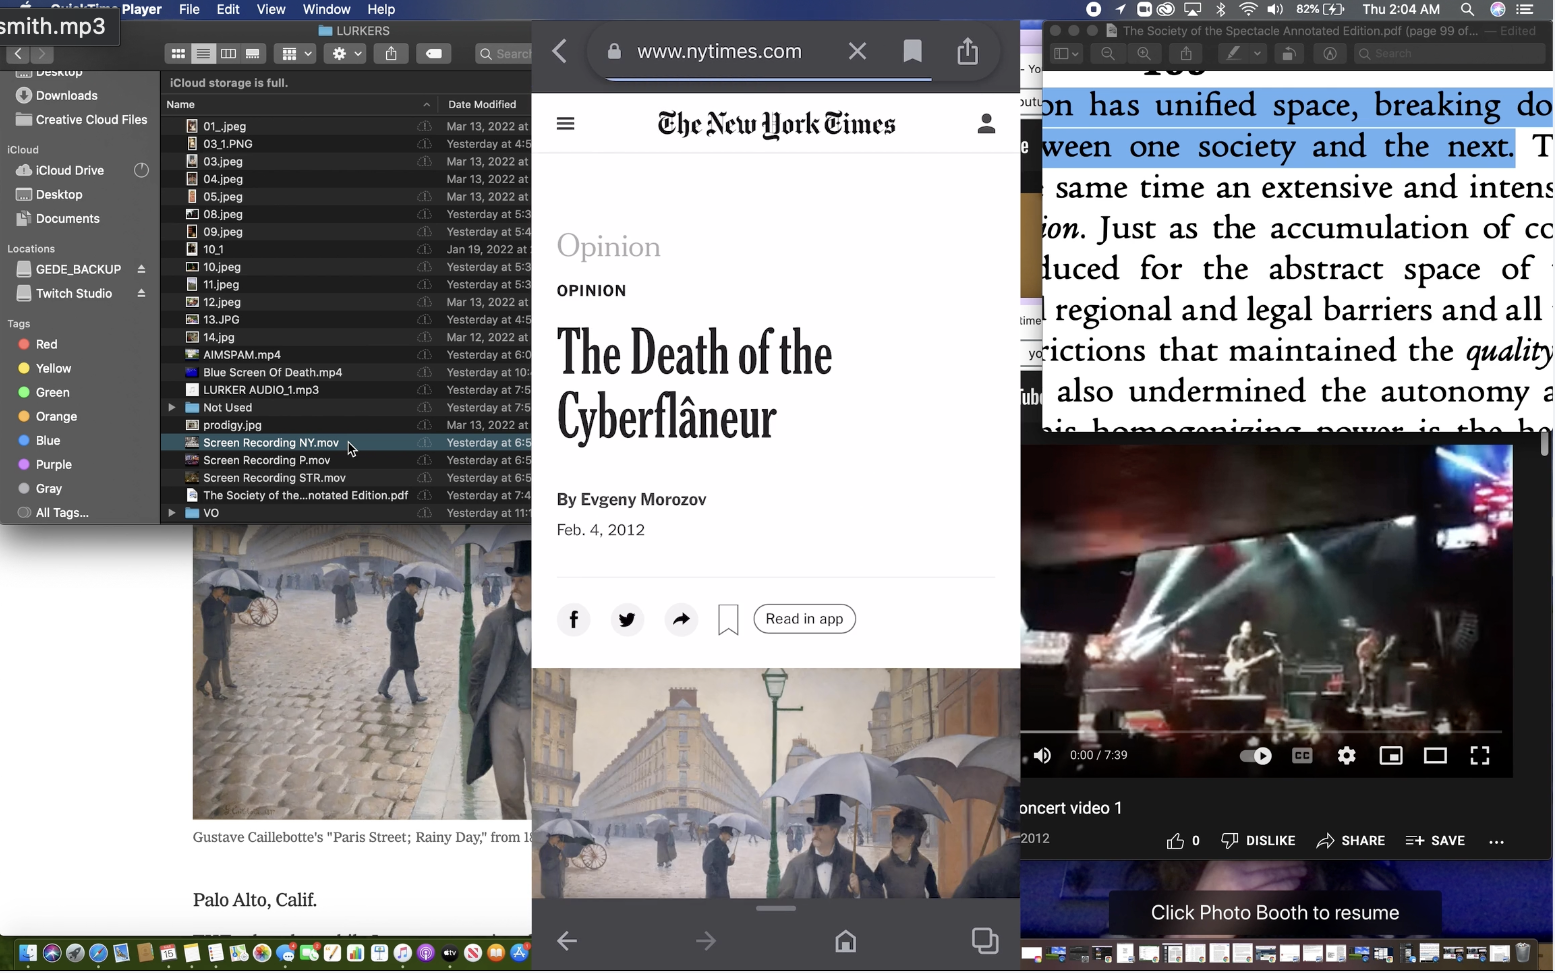Screen dimensions: 1556x976
Task: Switch Finder to column view
Action: [x=228, y=54]
